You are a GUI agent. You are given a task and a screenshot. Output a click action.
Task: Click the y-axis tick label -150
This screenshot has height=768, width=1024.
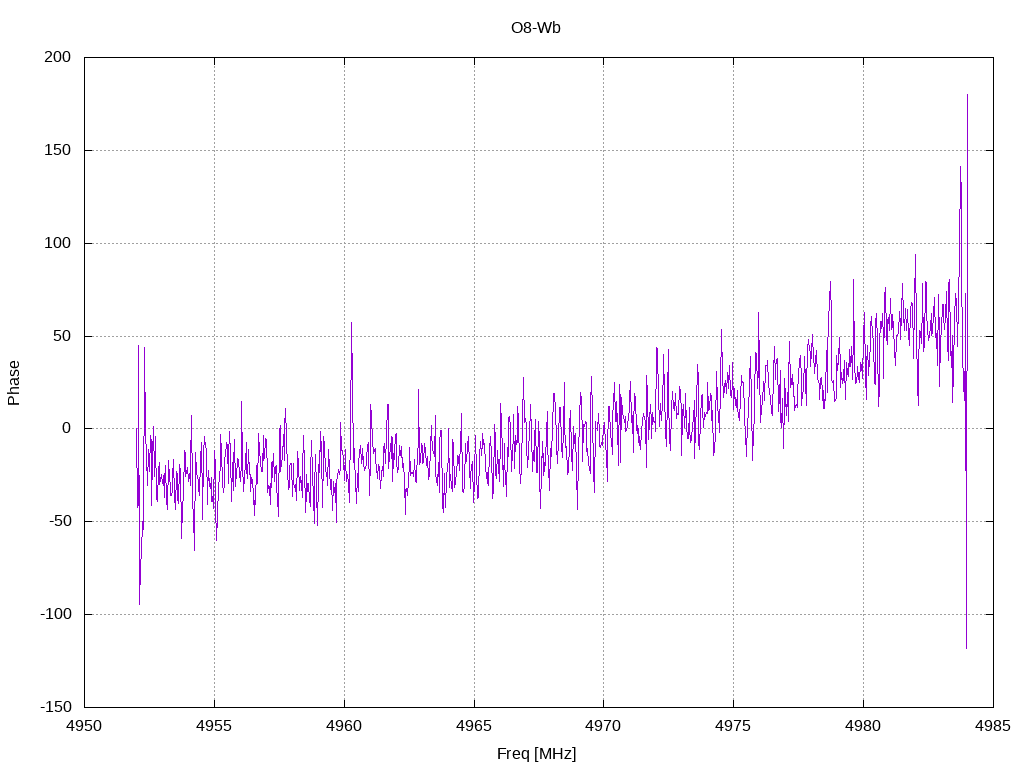[56, 707]
